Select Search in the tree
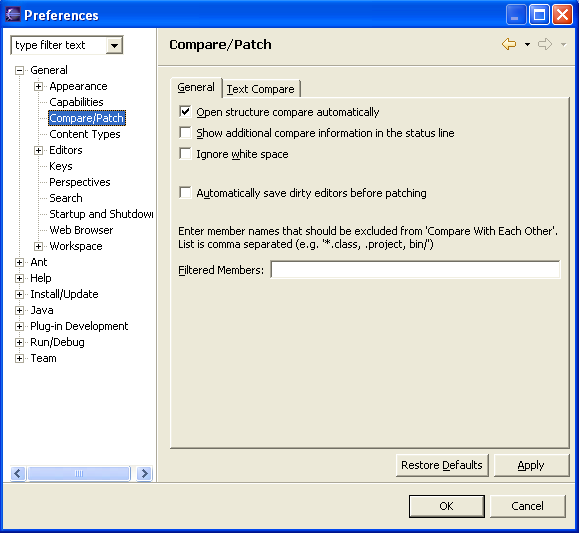 click(x=66, y=198)
